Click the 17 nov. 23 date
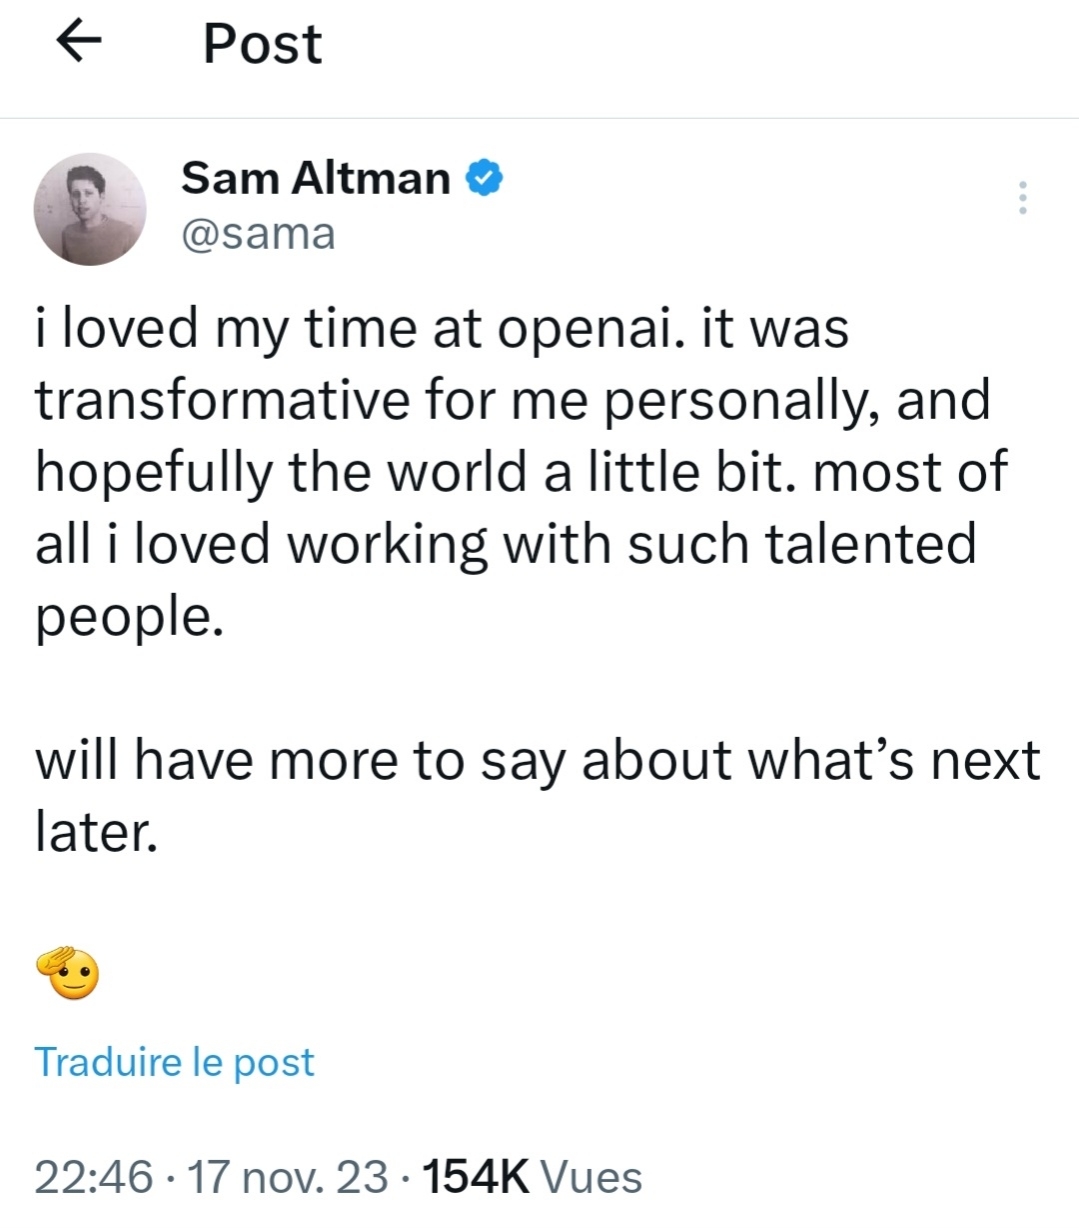Viewport: 1079px width, 1231px height. [x=288, y=1177]
